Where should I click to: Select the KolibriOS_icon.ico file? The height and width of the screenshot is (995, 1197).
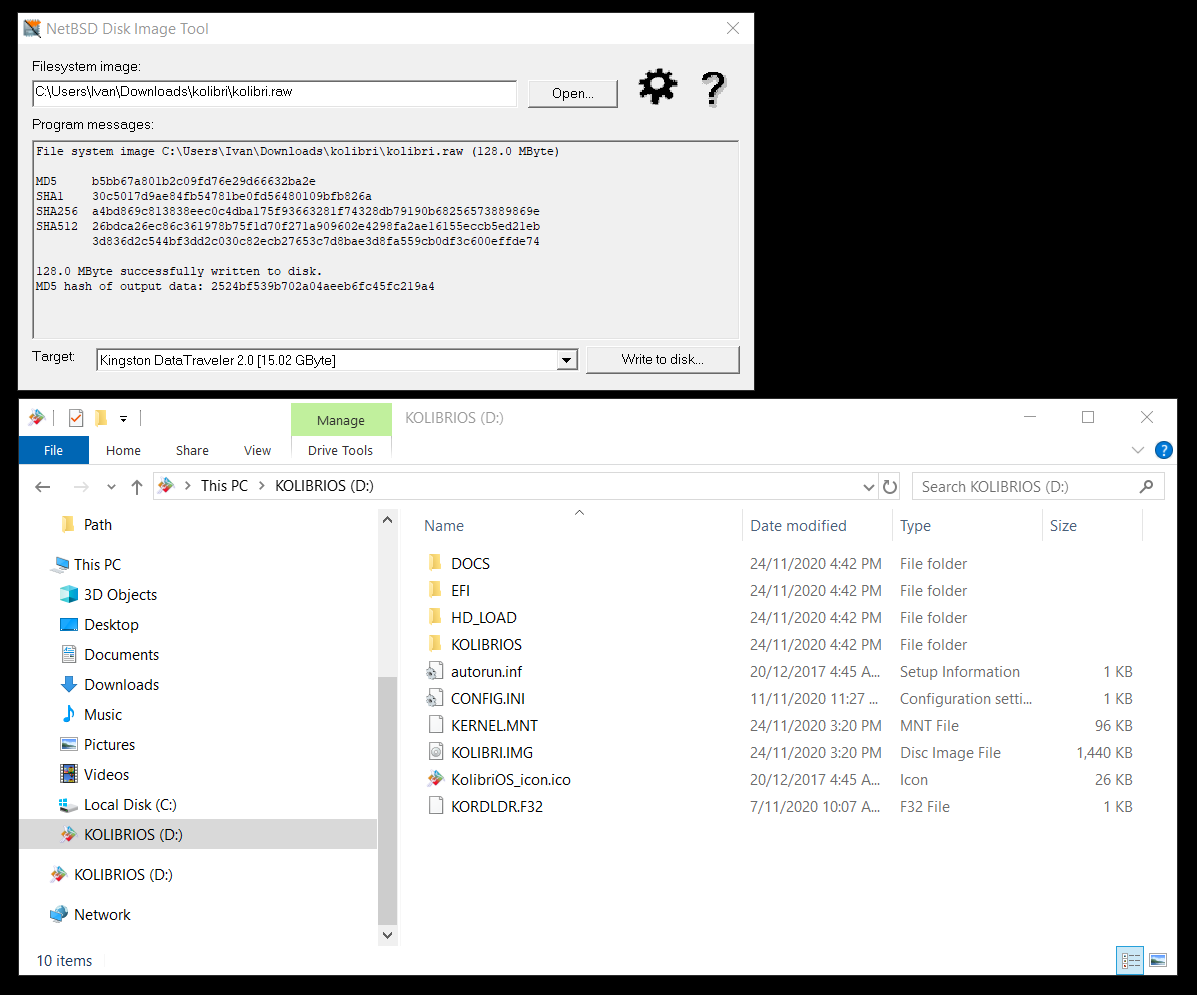tap(510, 779)
